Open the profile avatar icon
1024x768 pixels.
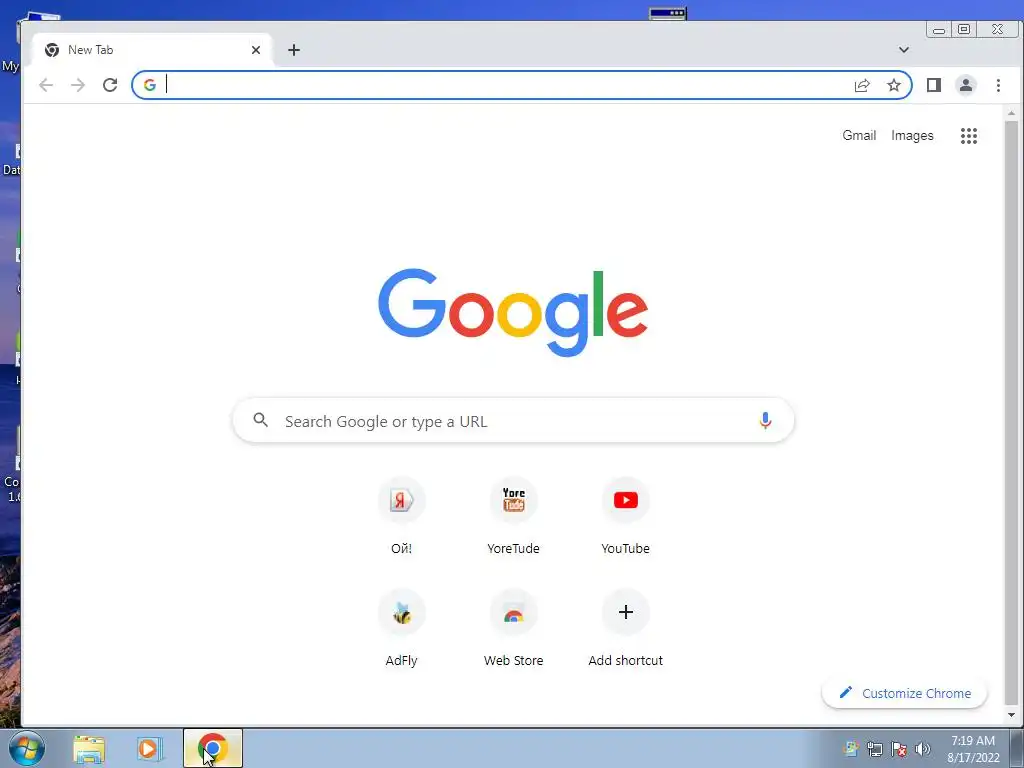(x=966, y=85)
